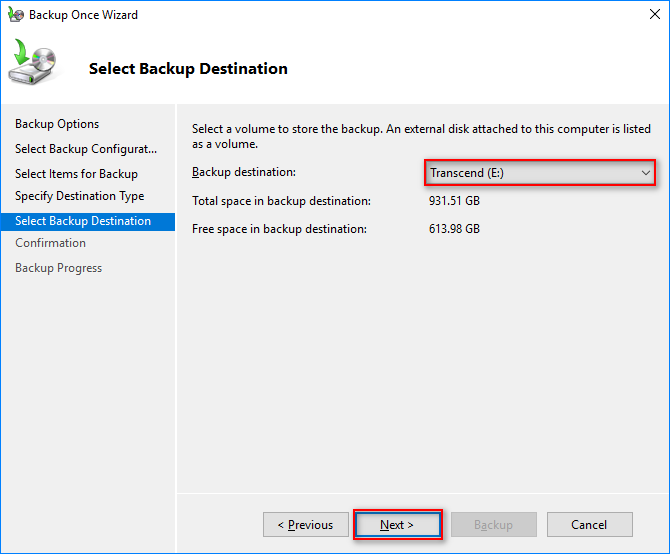Click the 931.51 GB total space value
Viewport: 670px width, 554px height.
point(454,201)
